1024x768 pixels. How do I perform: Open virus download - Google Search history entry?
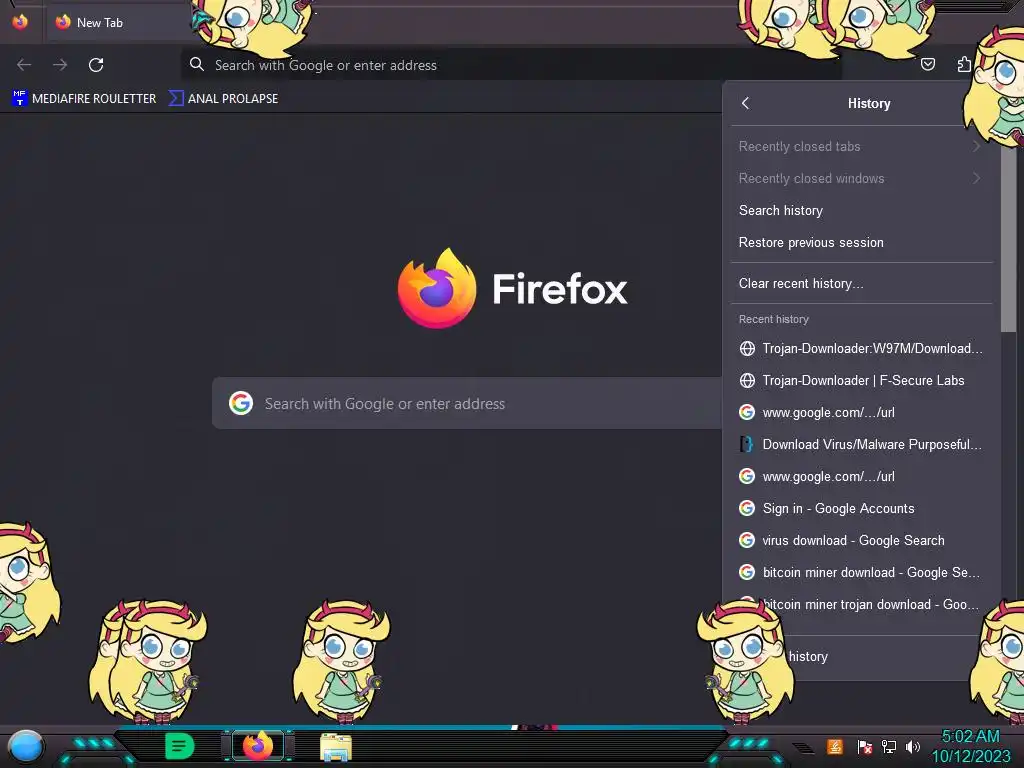(x=861, y=540)
